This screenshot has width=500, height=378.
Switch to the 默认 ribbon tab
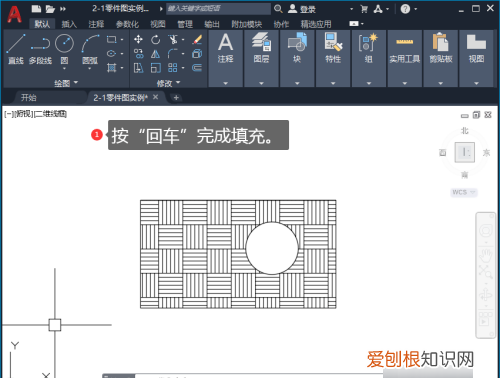coord(42,24)
